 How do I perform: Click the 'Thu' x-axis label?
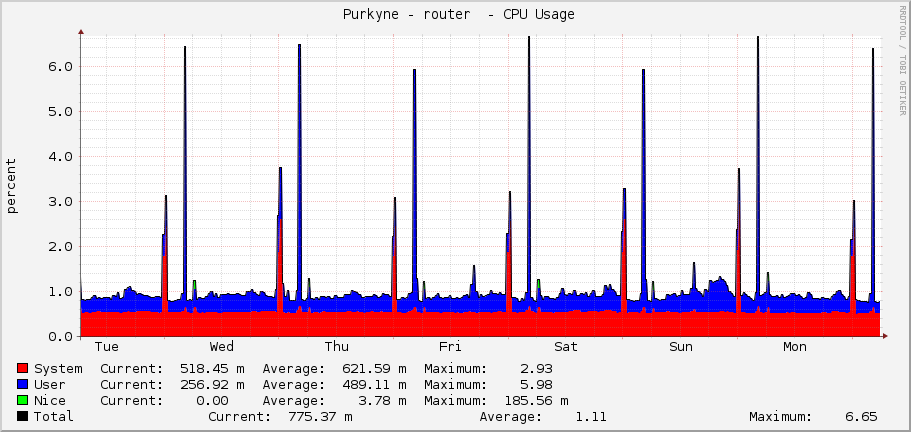click(x=336, y=347)
